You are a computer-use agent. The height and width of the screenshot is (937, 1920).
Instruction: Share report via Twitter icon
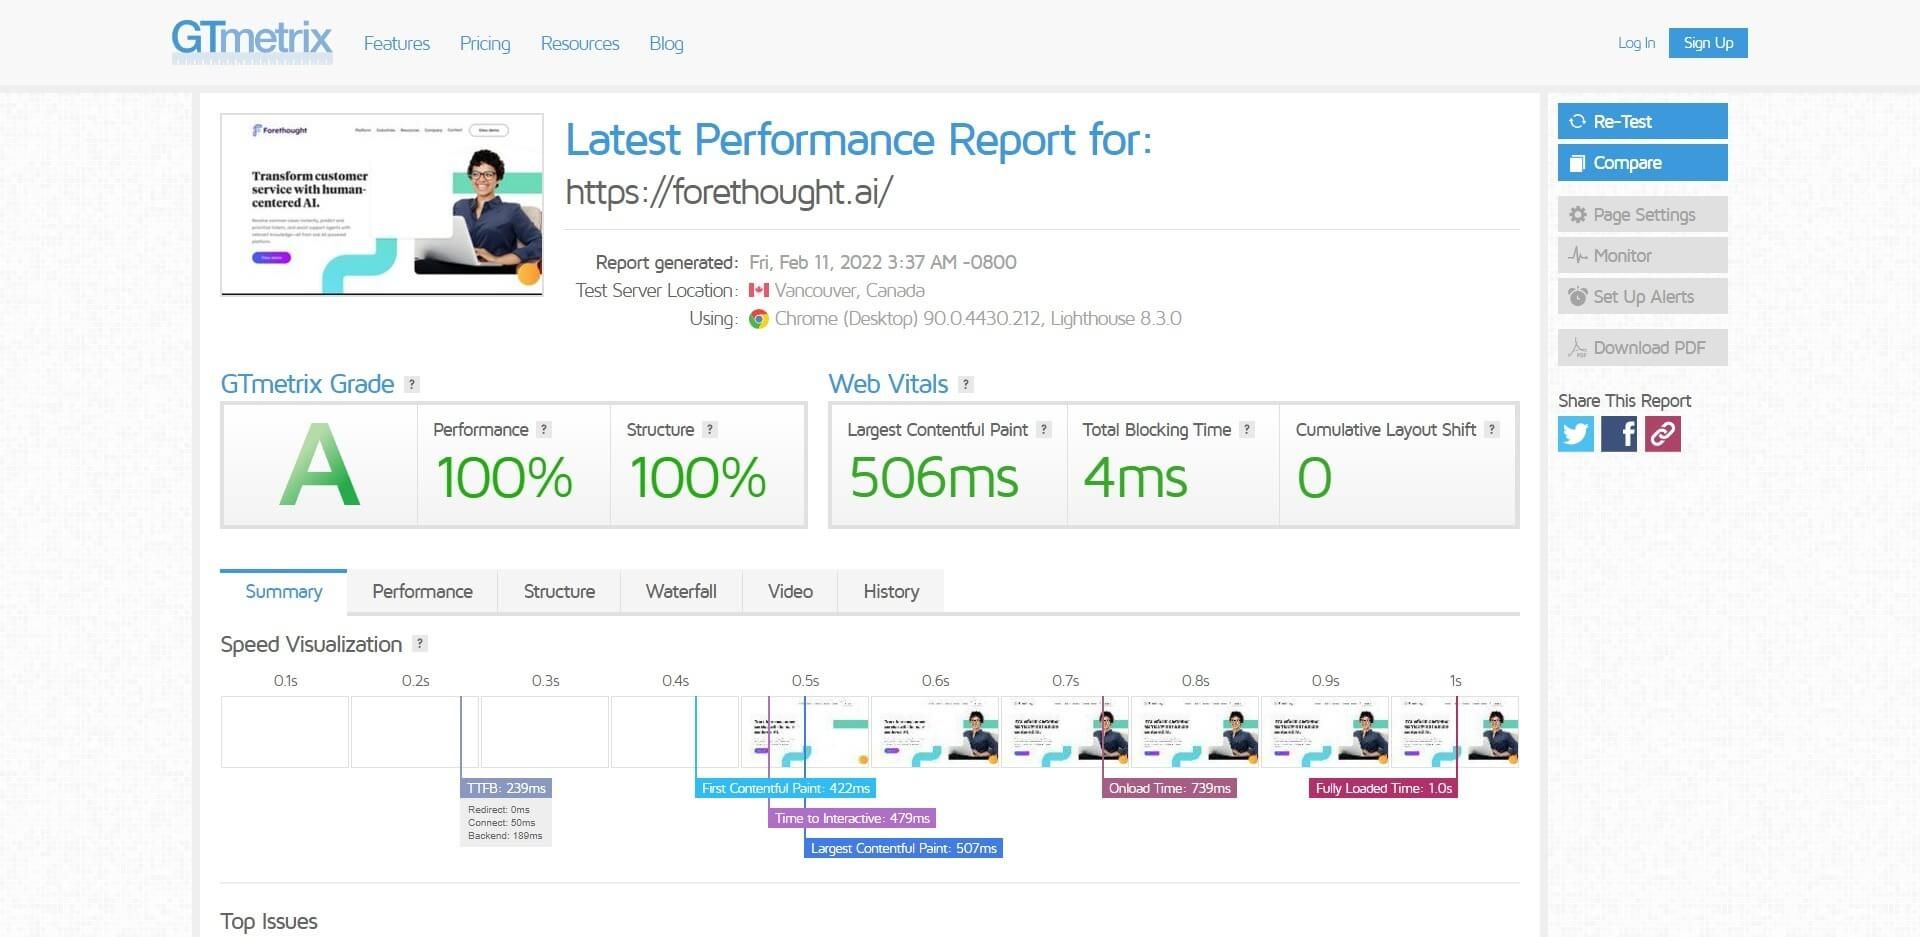click(x=1576, y=434)
